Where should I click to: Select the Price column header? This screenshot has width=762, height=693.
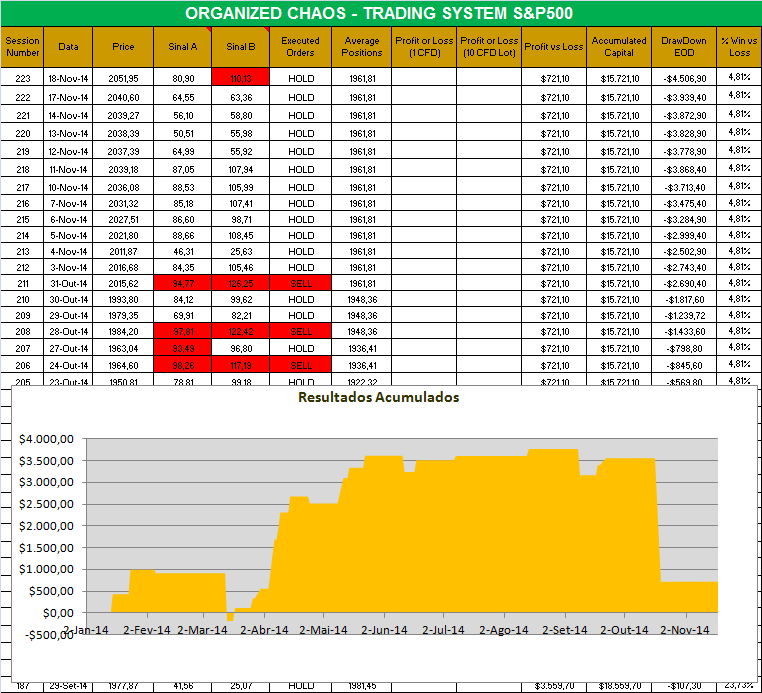pos(123,47)
